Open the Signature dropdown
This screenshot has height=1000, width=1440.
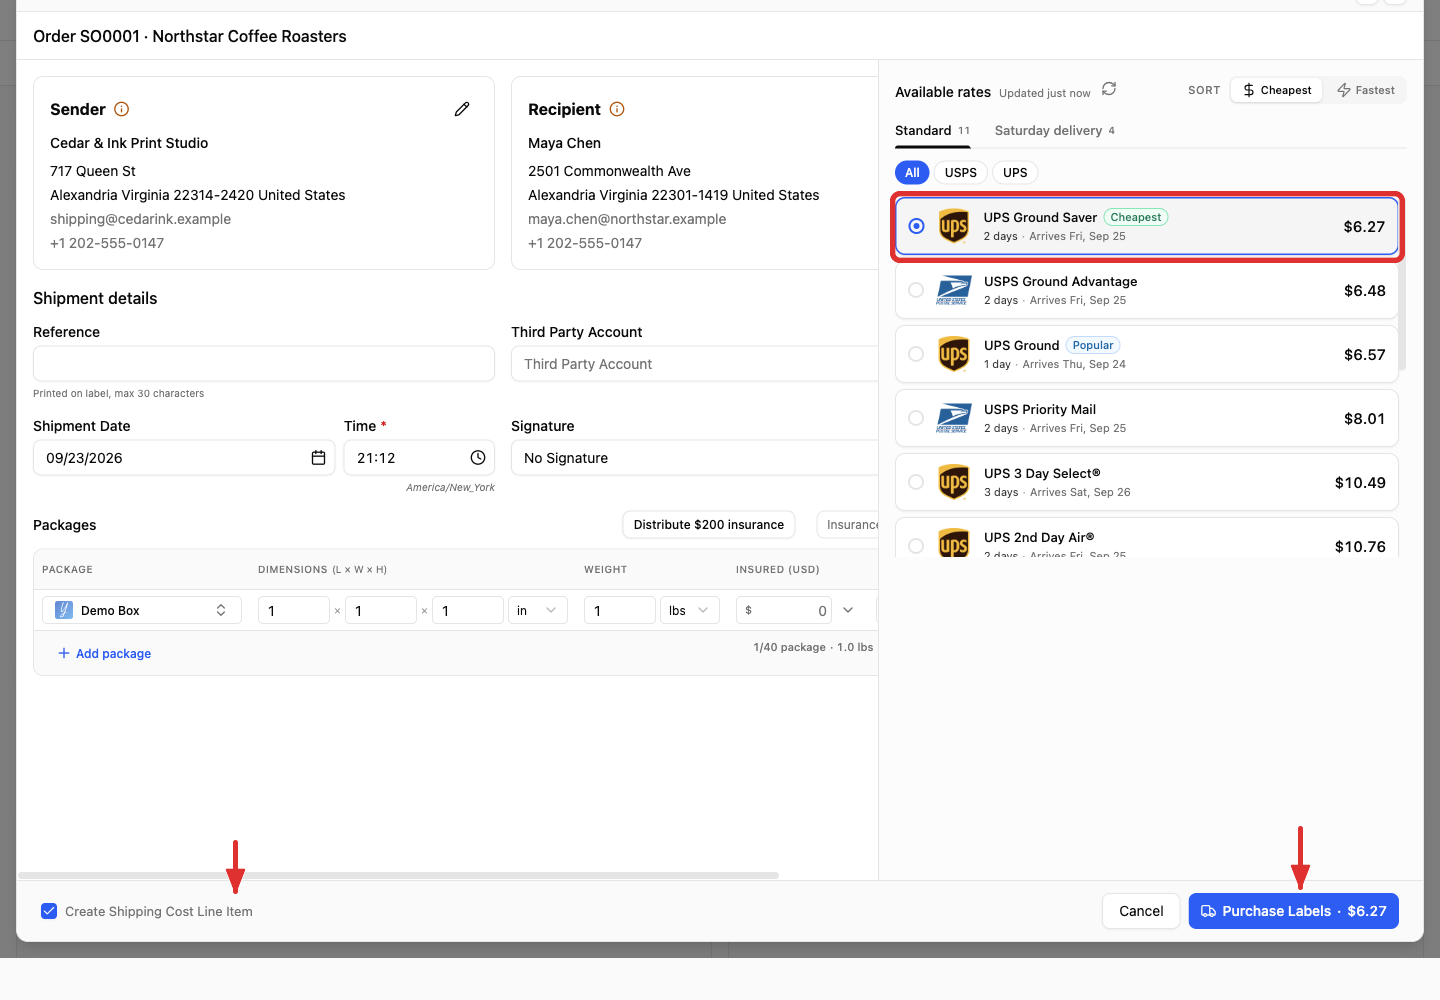(695, 458)
